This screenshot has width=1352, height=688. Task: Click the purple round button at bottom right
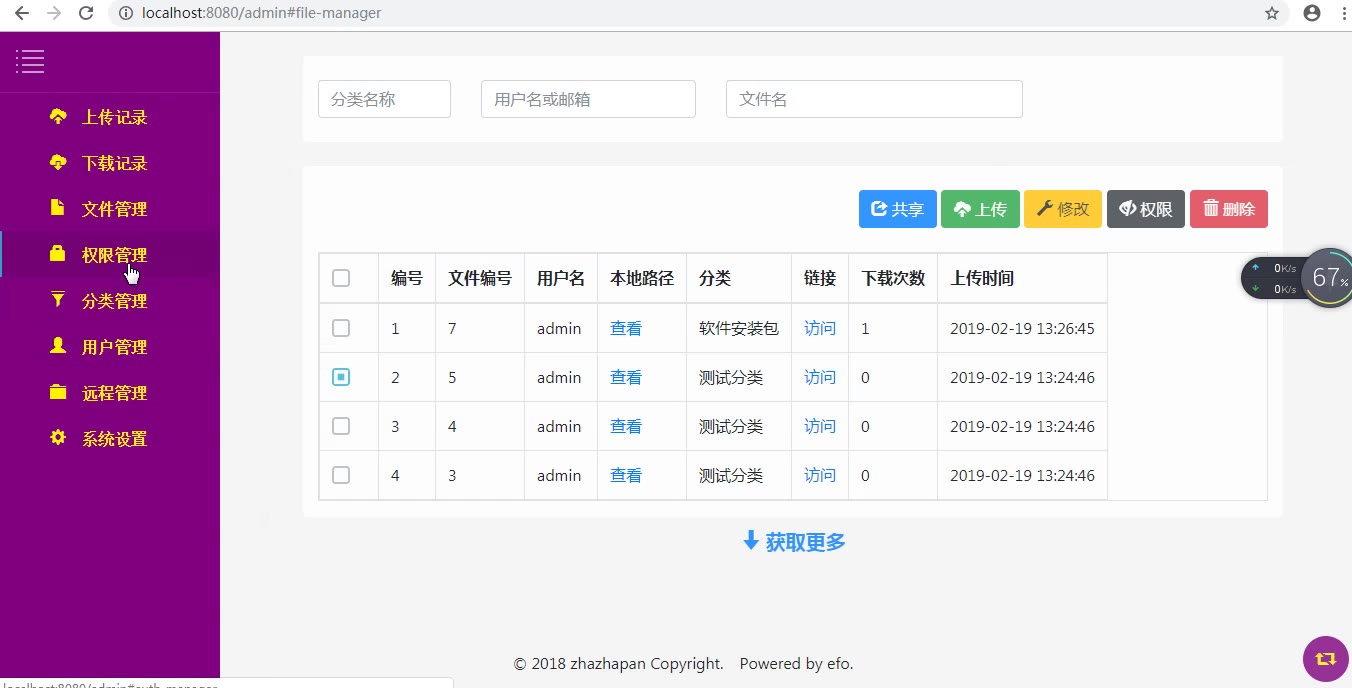pyautogui.click(x=1325, y=659)
